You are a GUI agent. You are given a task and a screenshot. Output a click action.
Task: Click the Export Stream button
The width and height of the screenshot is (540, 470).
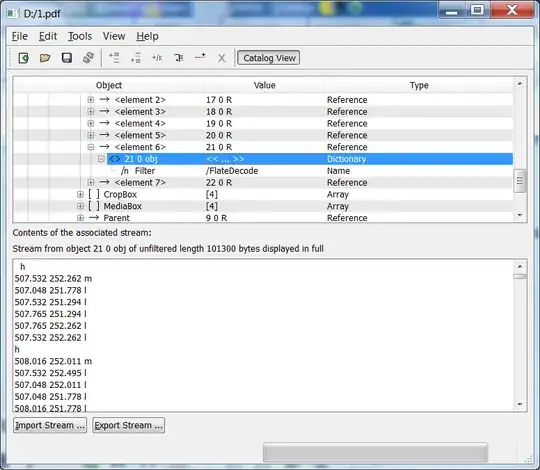128,425
